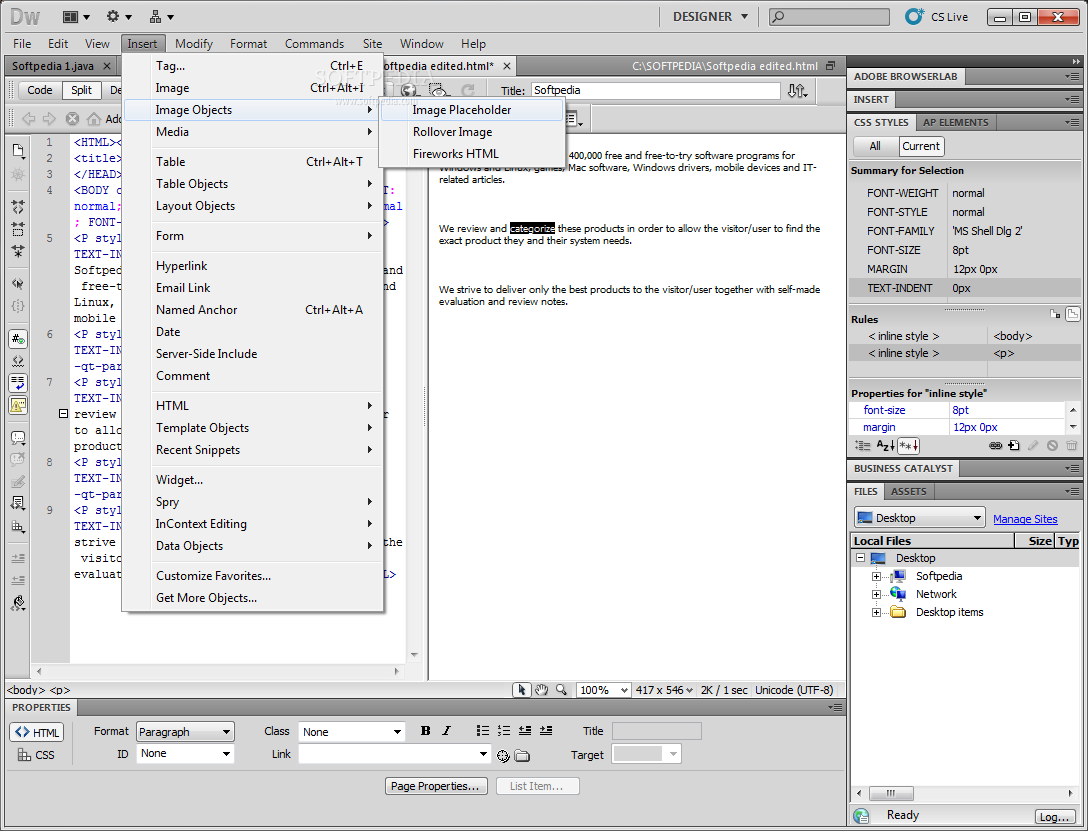Switch to the AP ELEMENTS tab
This screenshot has width=1088, height=831.
(x=955, y=122)
